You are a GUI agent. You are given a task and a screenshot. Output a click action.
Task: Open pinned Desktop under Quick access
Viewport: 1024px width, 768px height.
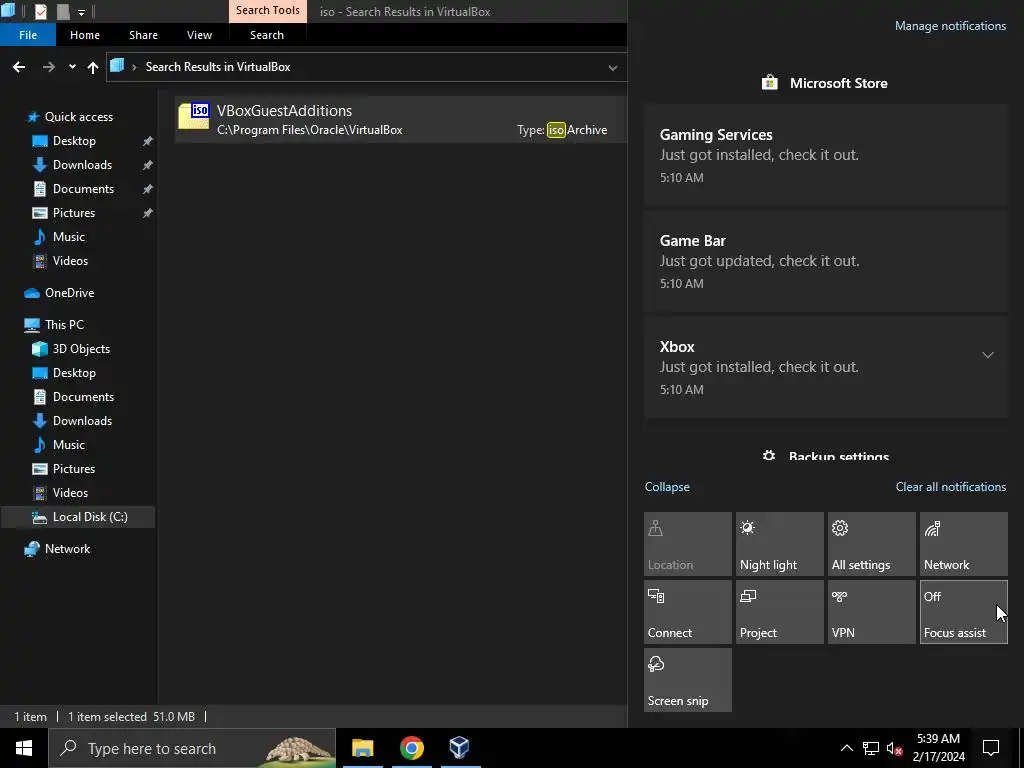(74, 141)
